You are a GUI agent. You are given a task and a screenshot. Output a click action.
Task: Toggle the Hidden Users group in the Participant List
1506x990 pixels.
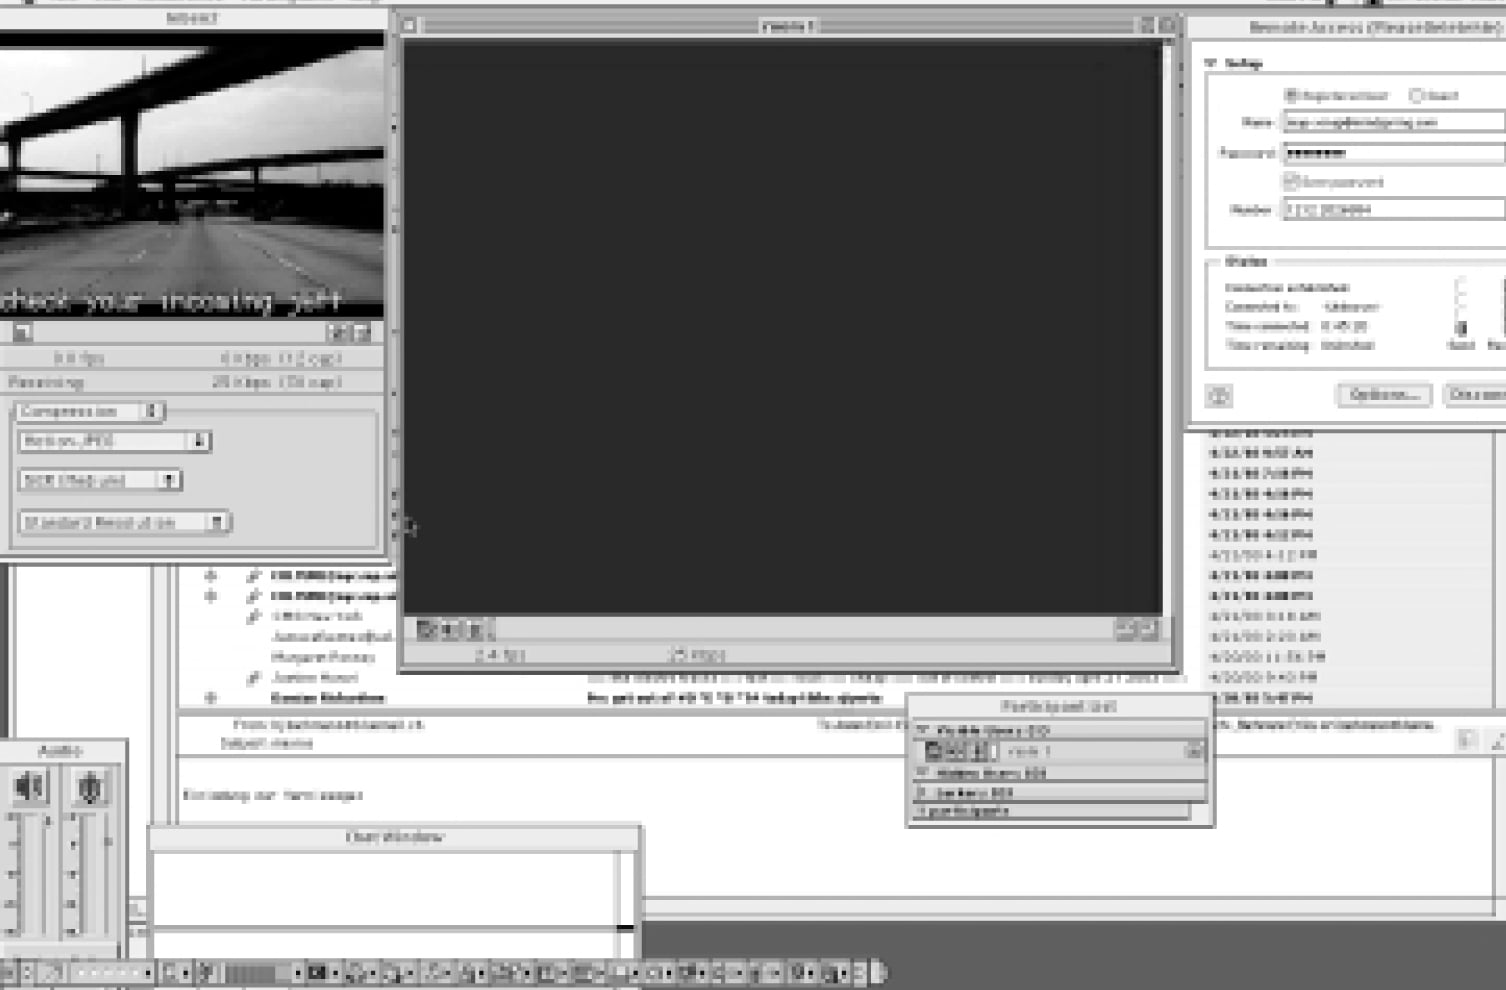click(923, 773)
